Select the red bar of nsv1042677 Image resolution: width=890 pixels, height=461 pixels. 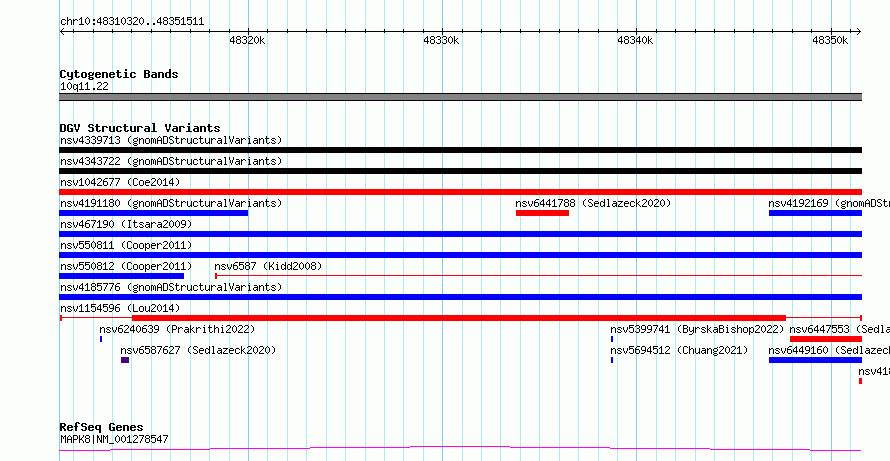460,192
